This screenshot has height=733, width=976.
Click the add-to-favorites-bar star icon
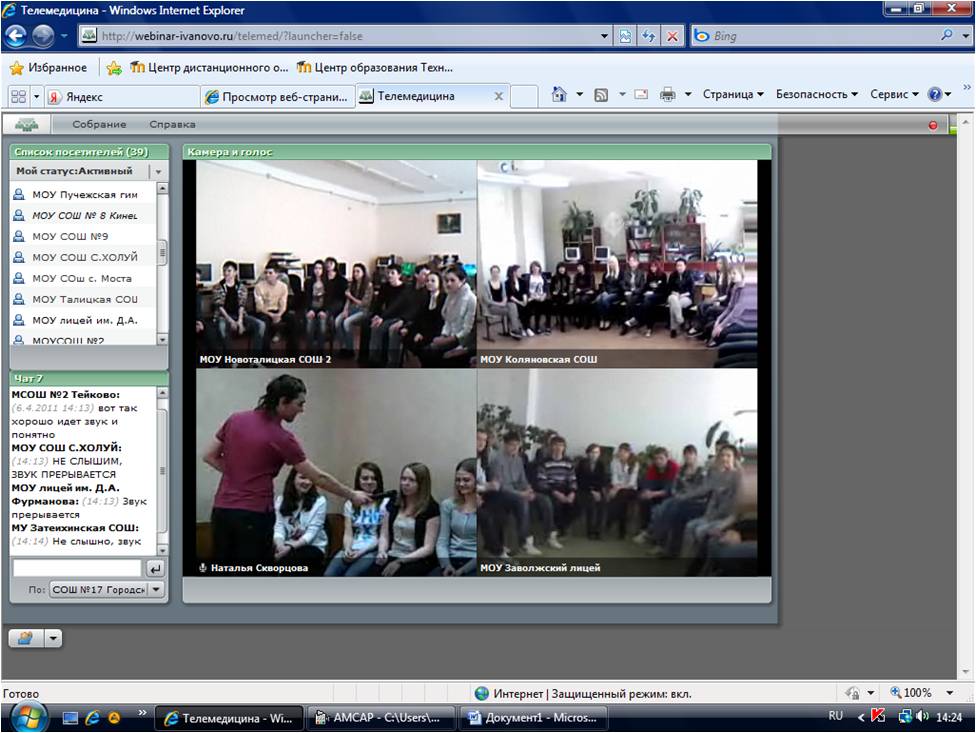pos(114,68)
